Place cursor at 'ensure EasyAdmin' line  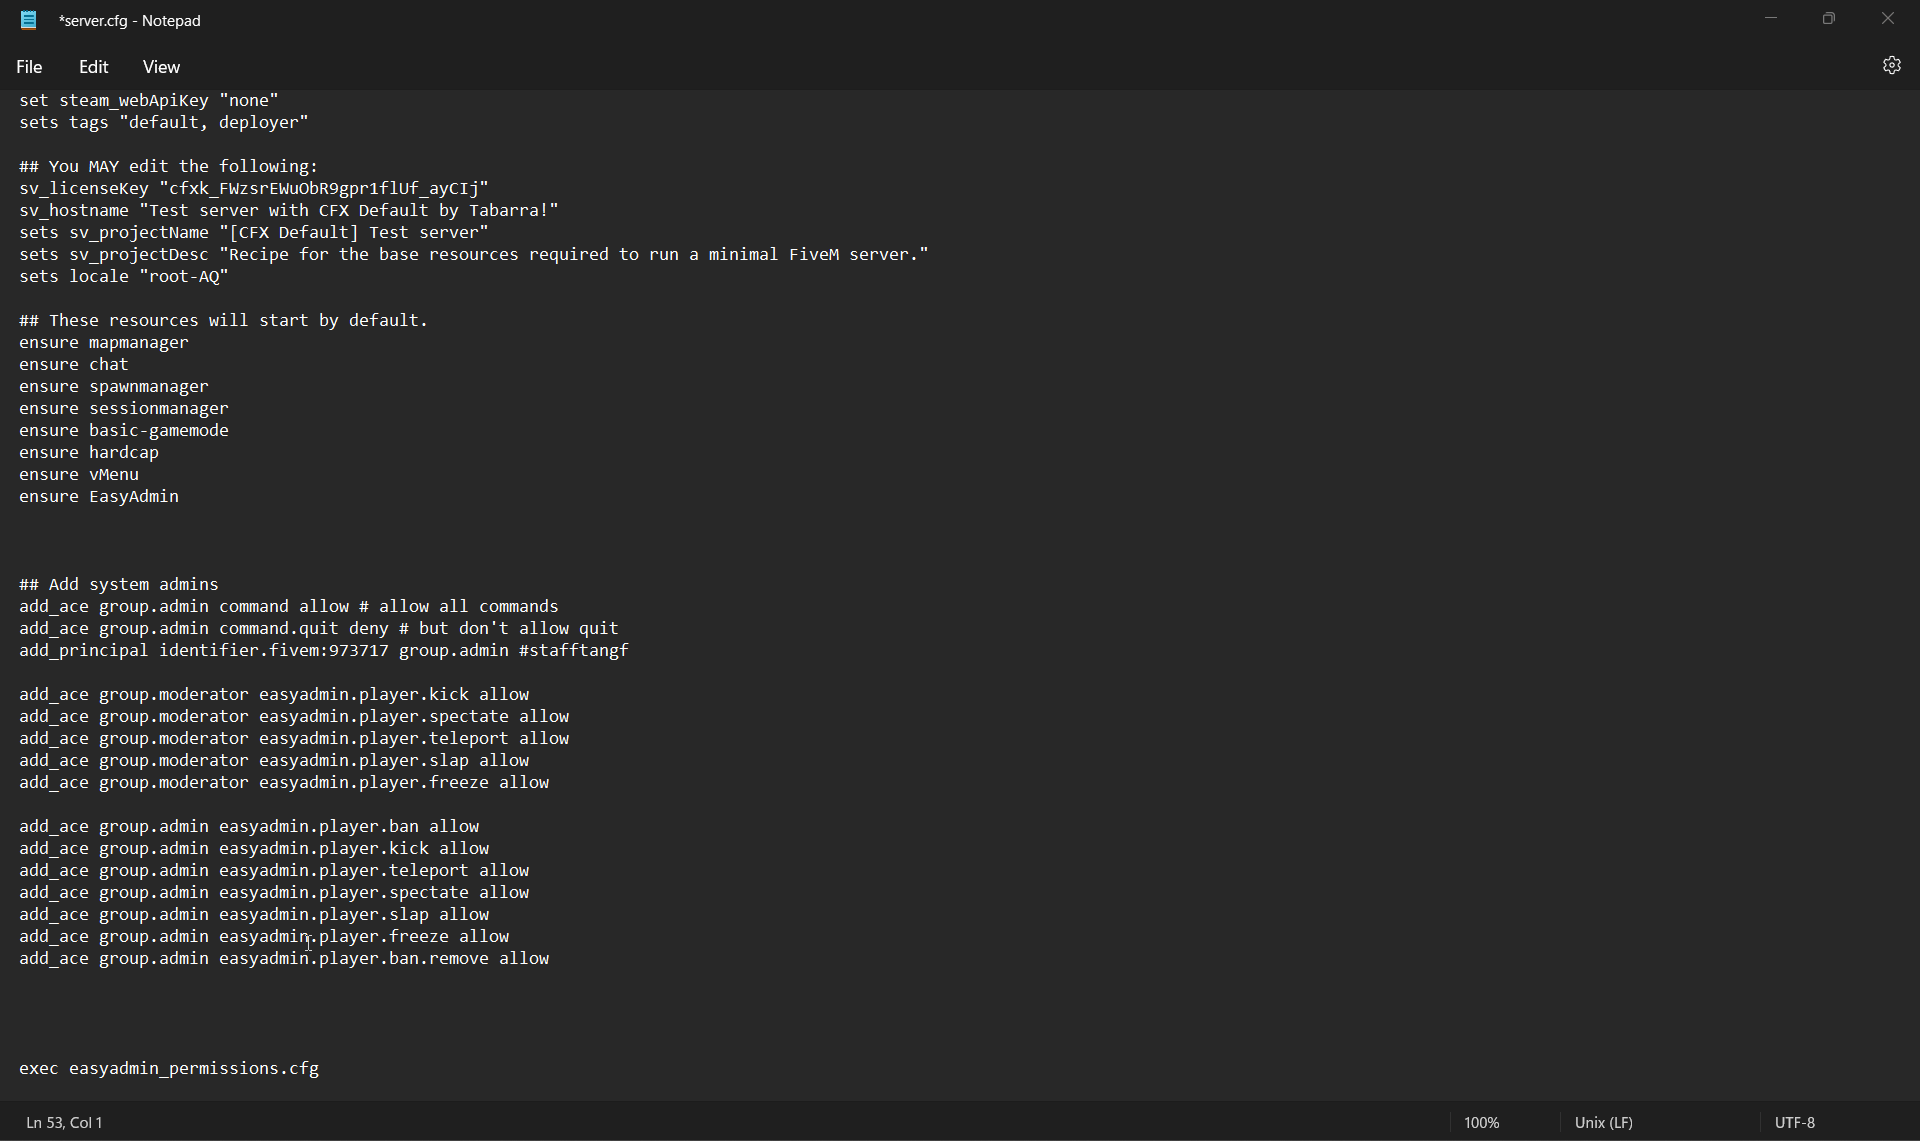point(99,497)
